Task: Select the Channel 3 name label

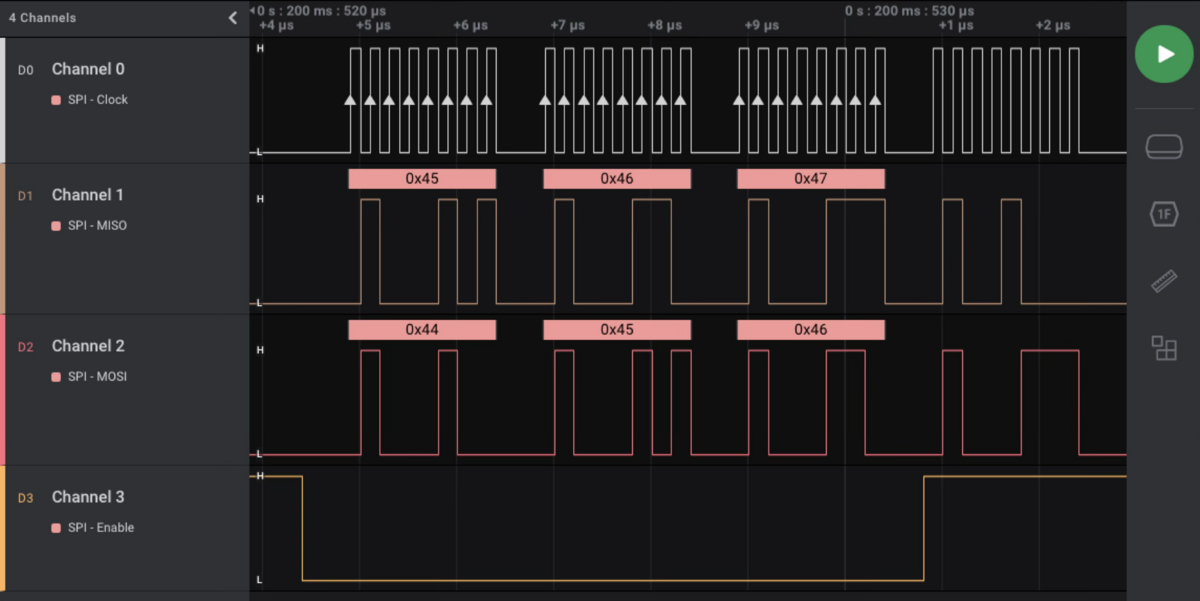Action: (x=88, y=497)
